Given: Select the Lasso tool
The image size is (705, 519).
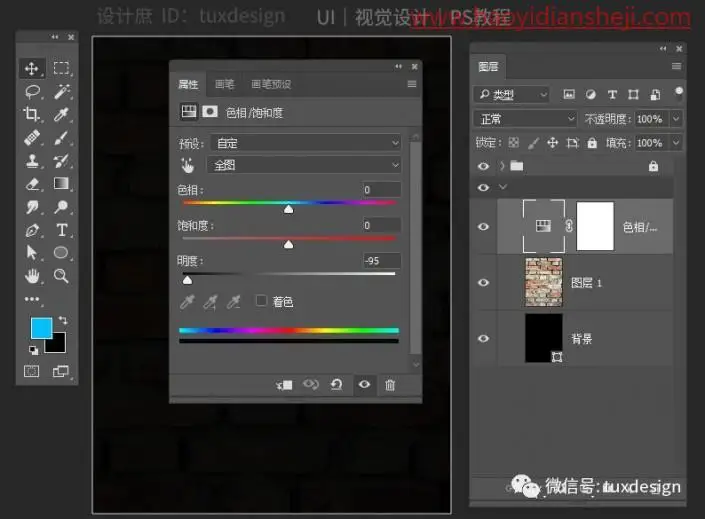Looking at the screenshot, I should 32,91.
